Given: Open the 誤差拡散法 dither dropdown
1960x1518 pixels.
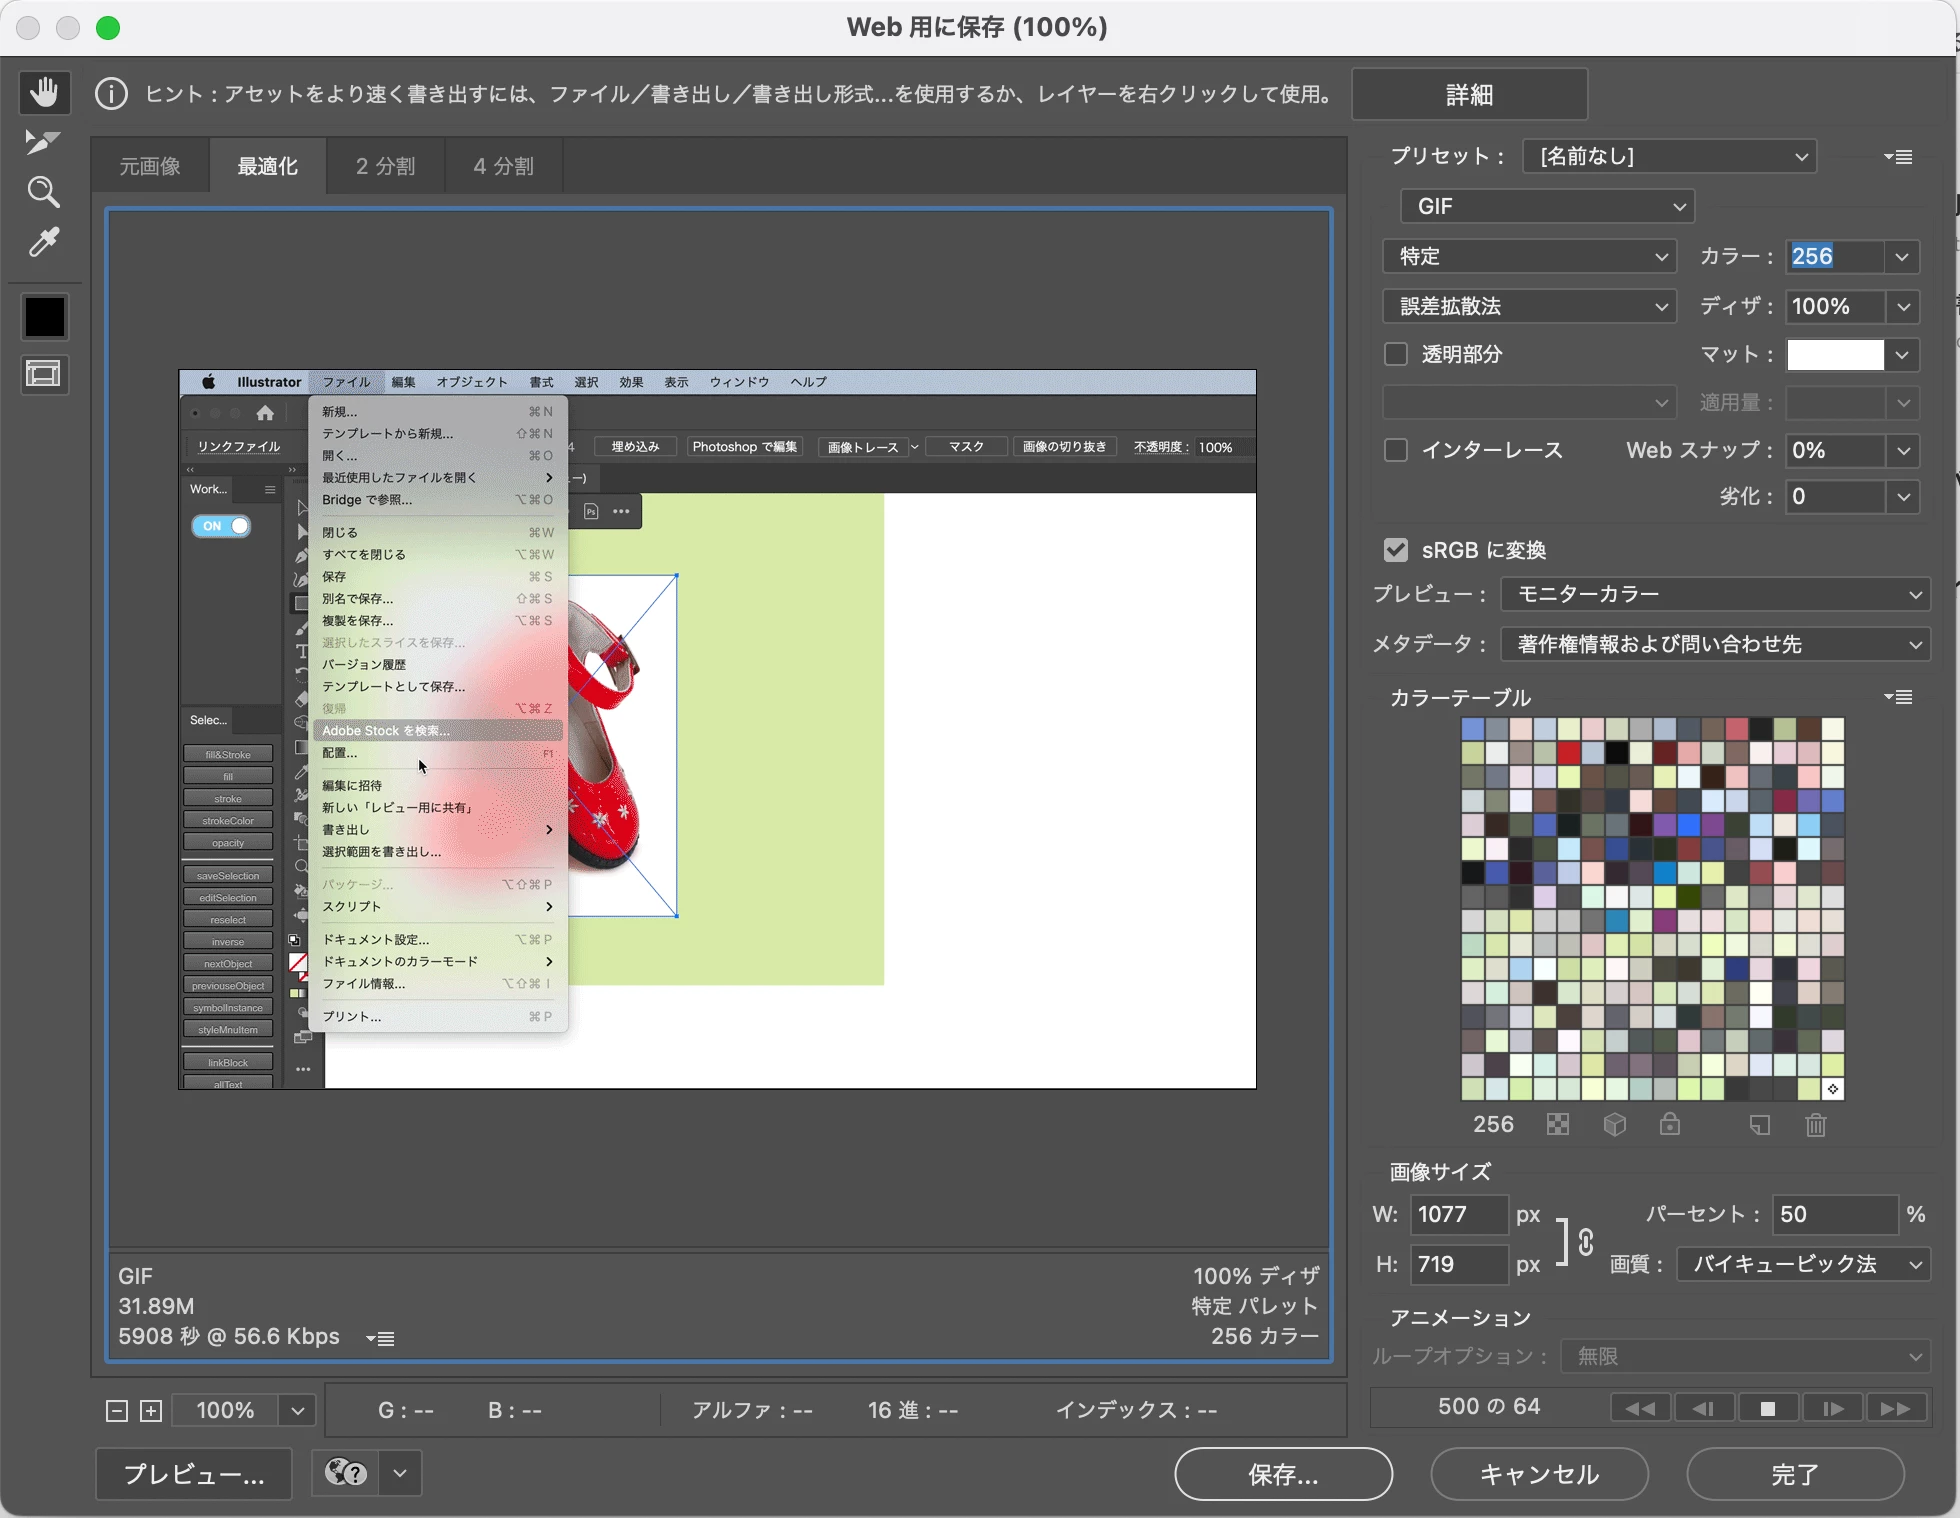Looking at the screenshot, I should click(x=1529, y=306).
